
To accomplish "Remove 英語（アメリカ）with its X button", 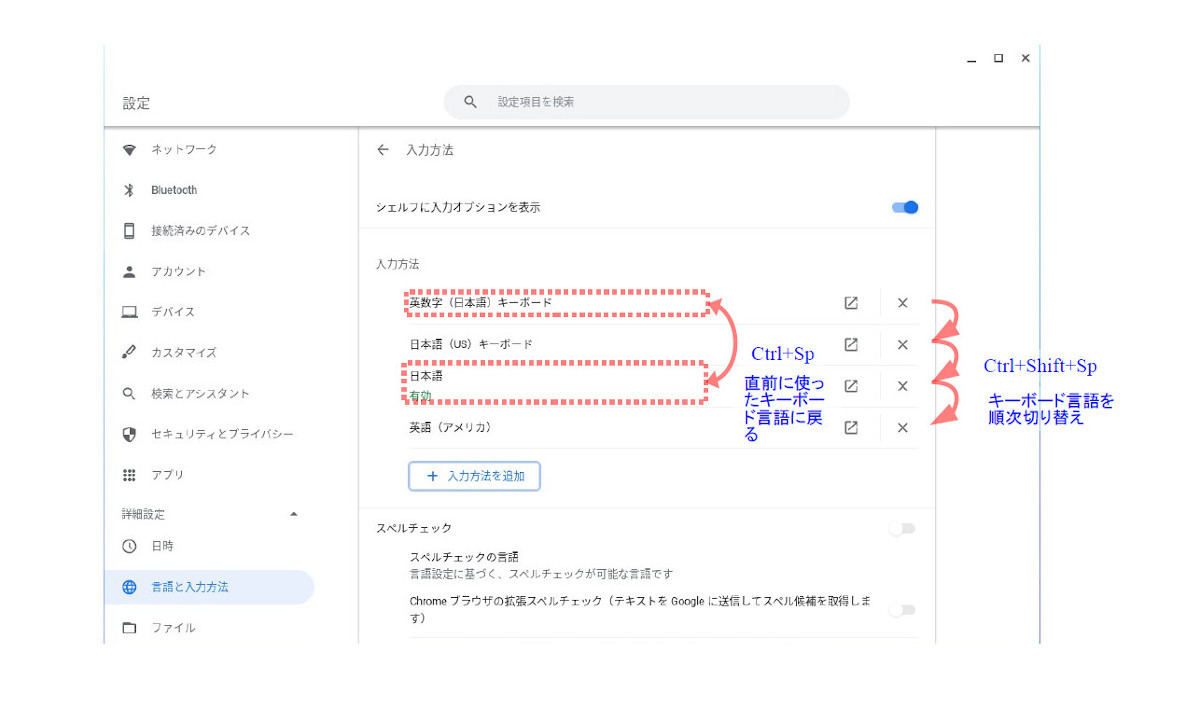I will [x=901, y=427].
